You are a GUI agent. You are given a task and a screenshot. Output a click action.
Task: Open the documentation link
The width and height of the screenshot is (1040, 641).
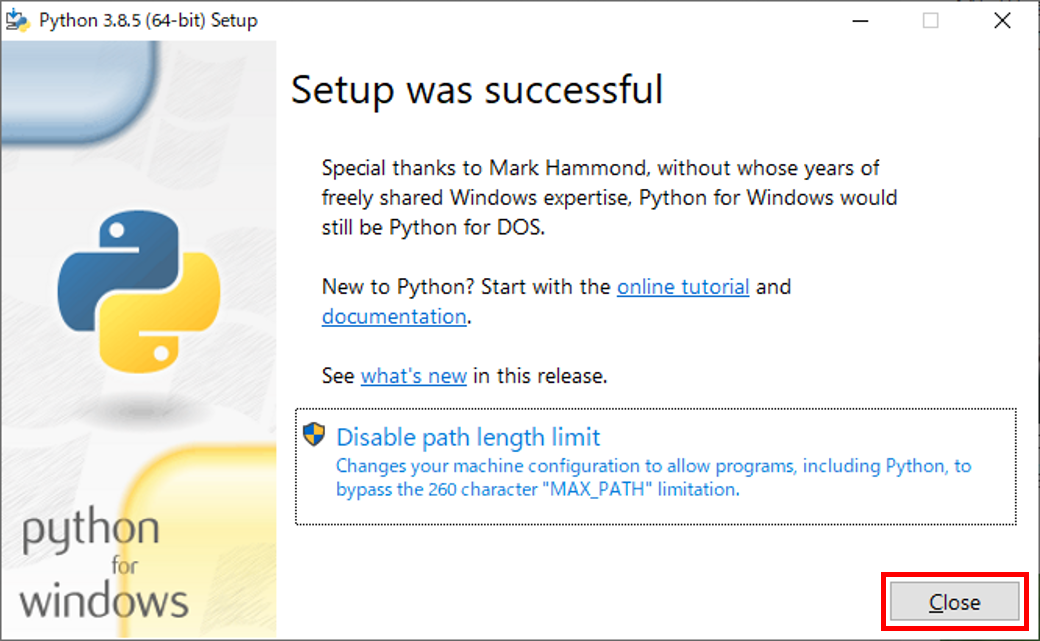click(x=392, y=316)
